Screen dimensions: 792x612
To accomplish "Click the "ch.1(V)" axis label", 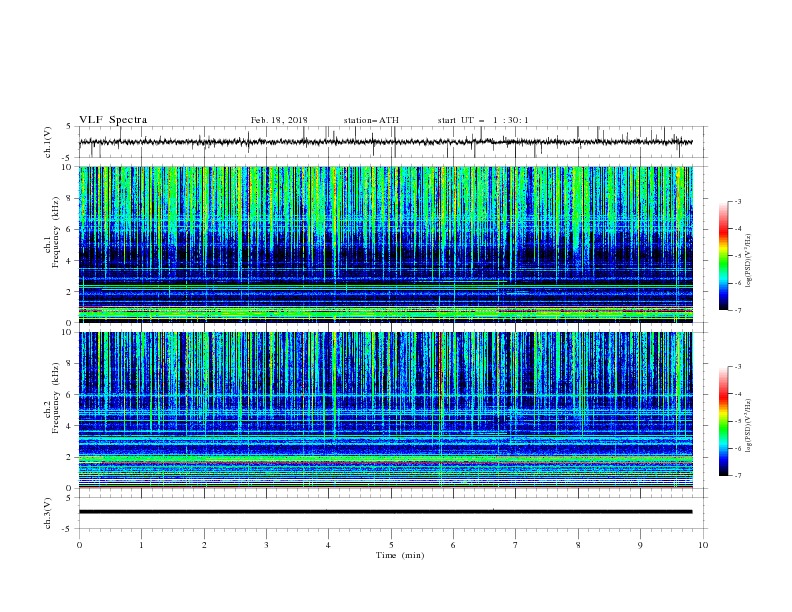I will click(48, 142).
